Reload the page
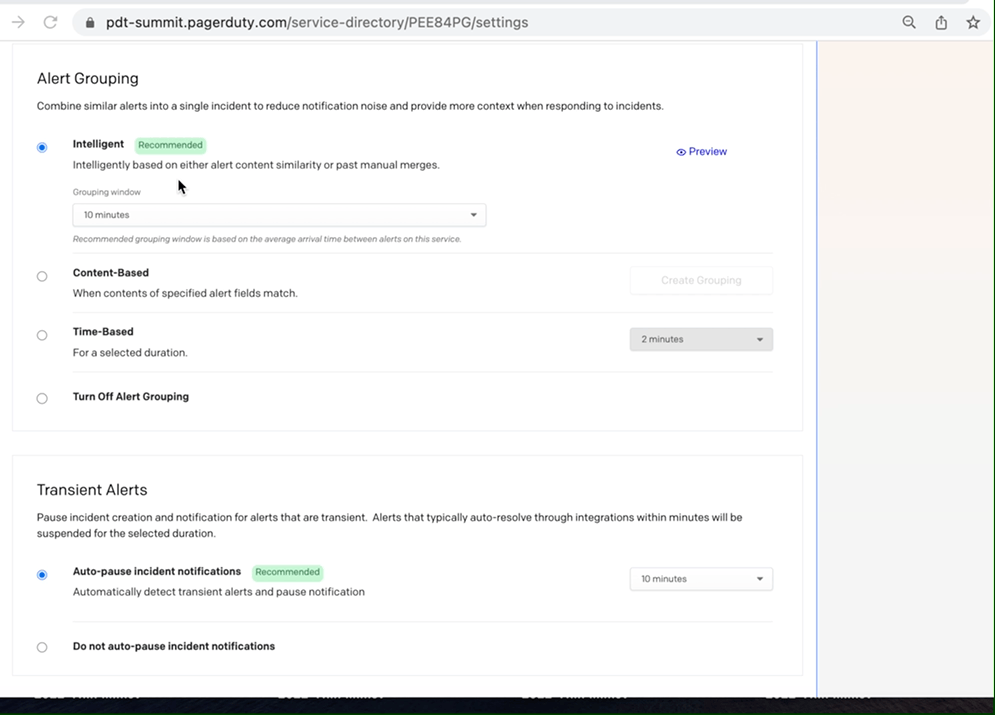 tap(50, 21)
